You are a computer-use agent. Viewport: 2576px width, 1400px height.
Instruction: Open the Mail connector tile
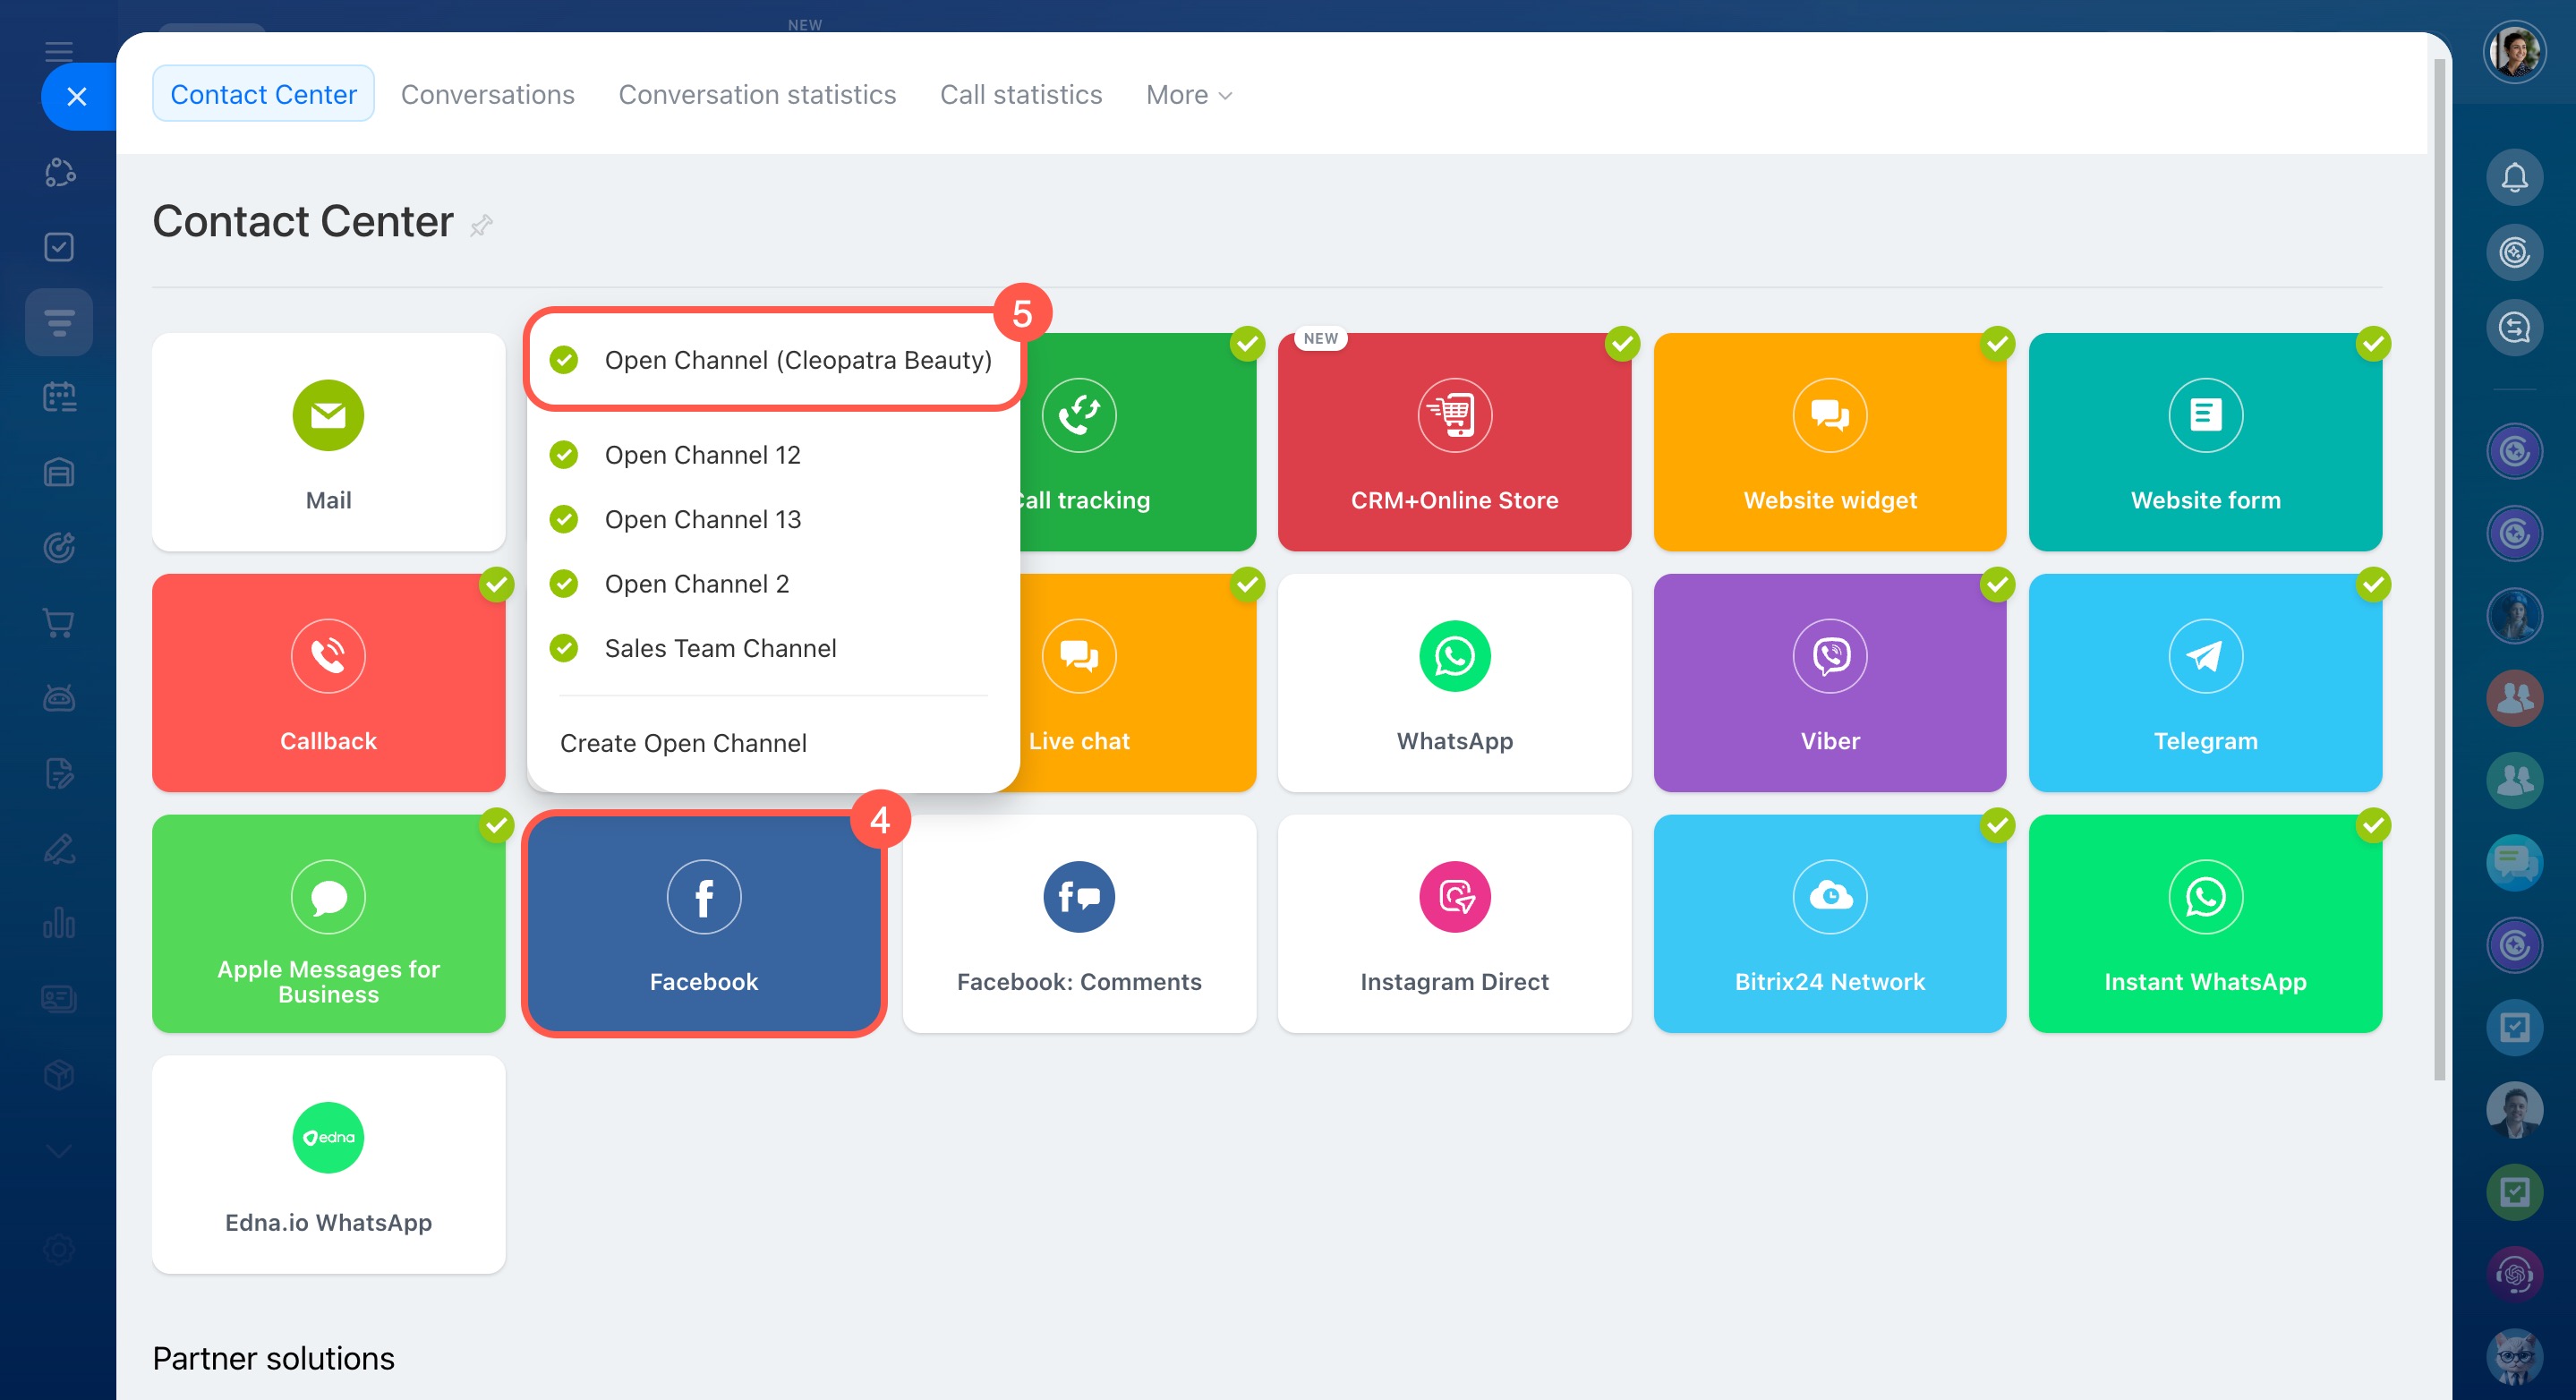[x=328, y=441]
